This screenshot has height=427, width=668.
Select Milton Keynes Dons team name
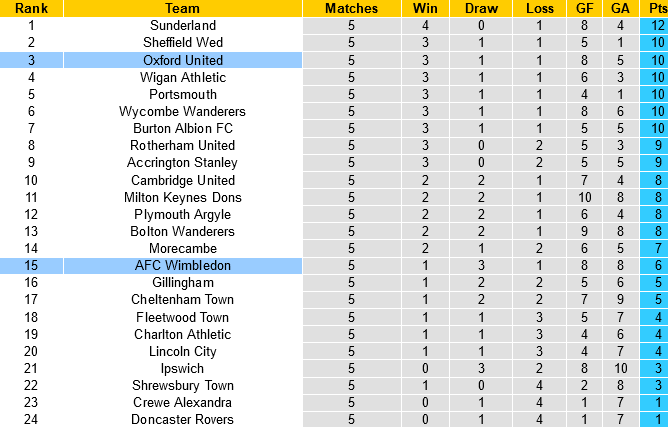click(182, 197)
